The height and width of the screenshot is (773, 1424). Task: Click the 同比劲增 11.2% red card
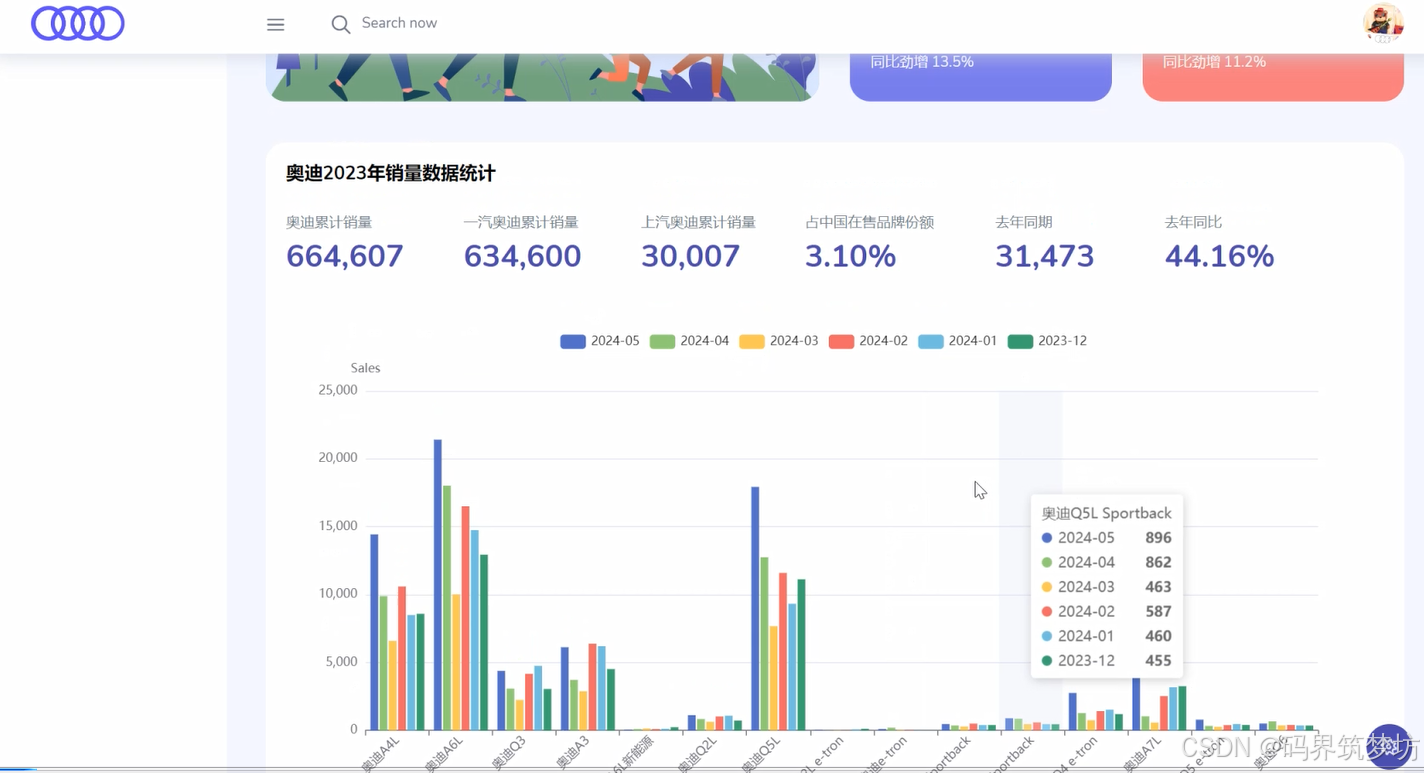[x=1273, y=76]
